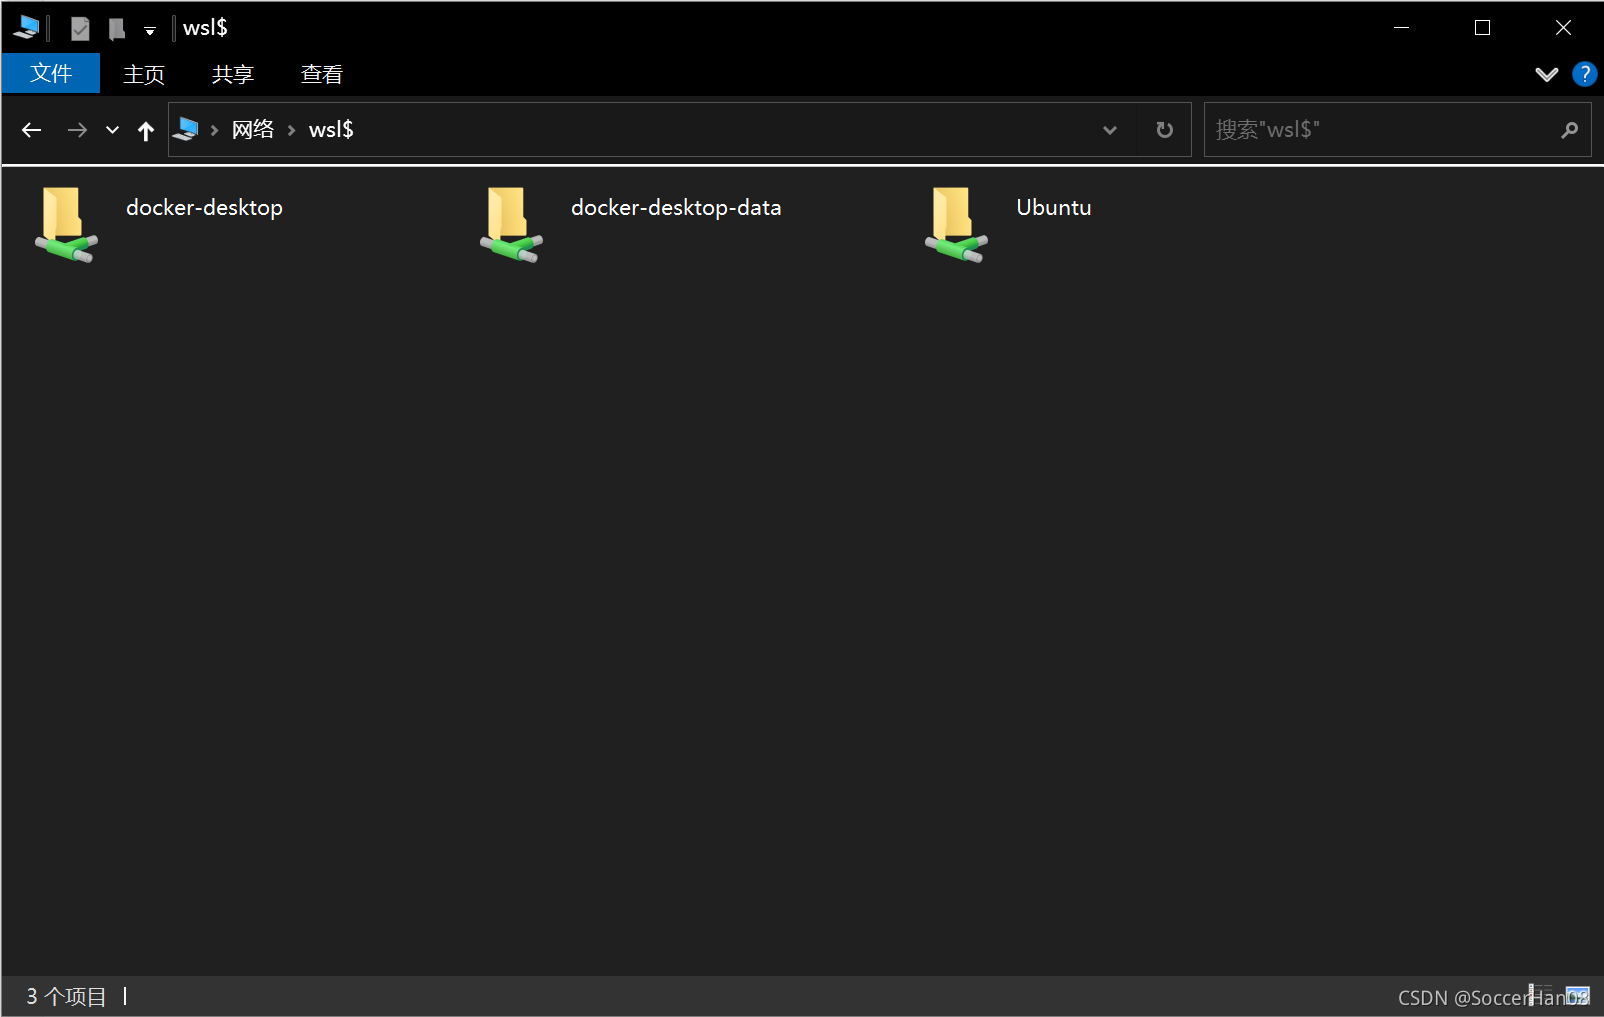Click the wsl$ breadcrumb segment

point(331,129)
